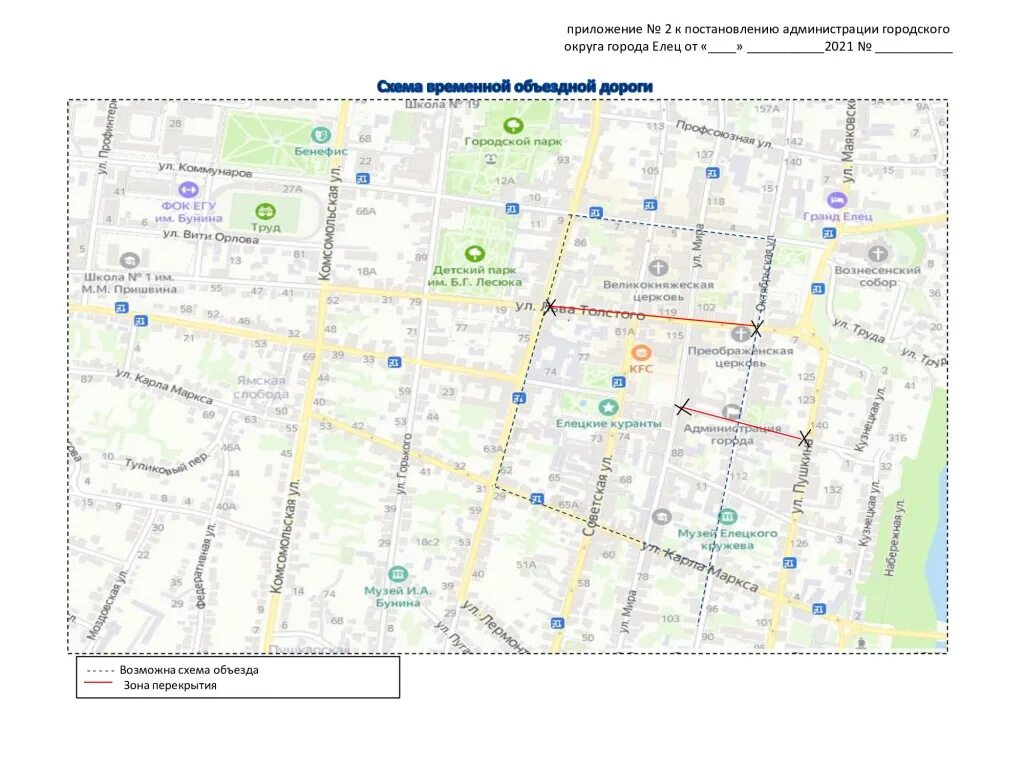The image size is (1024, 768).
Task: Click the Администрация города flag icon
Action: [731, 411]
